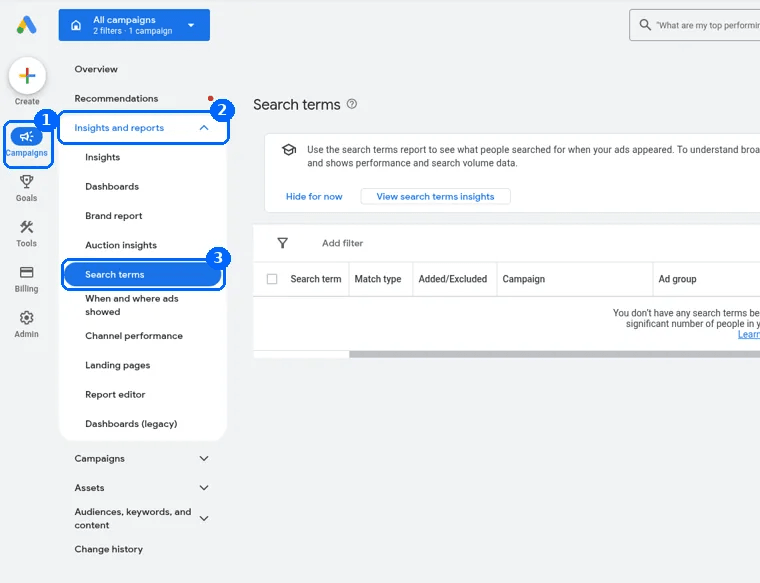This screenshot has width=760, height=583.
Task: Select the Search terms menu item
Action: point(143,274)
